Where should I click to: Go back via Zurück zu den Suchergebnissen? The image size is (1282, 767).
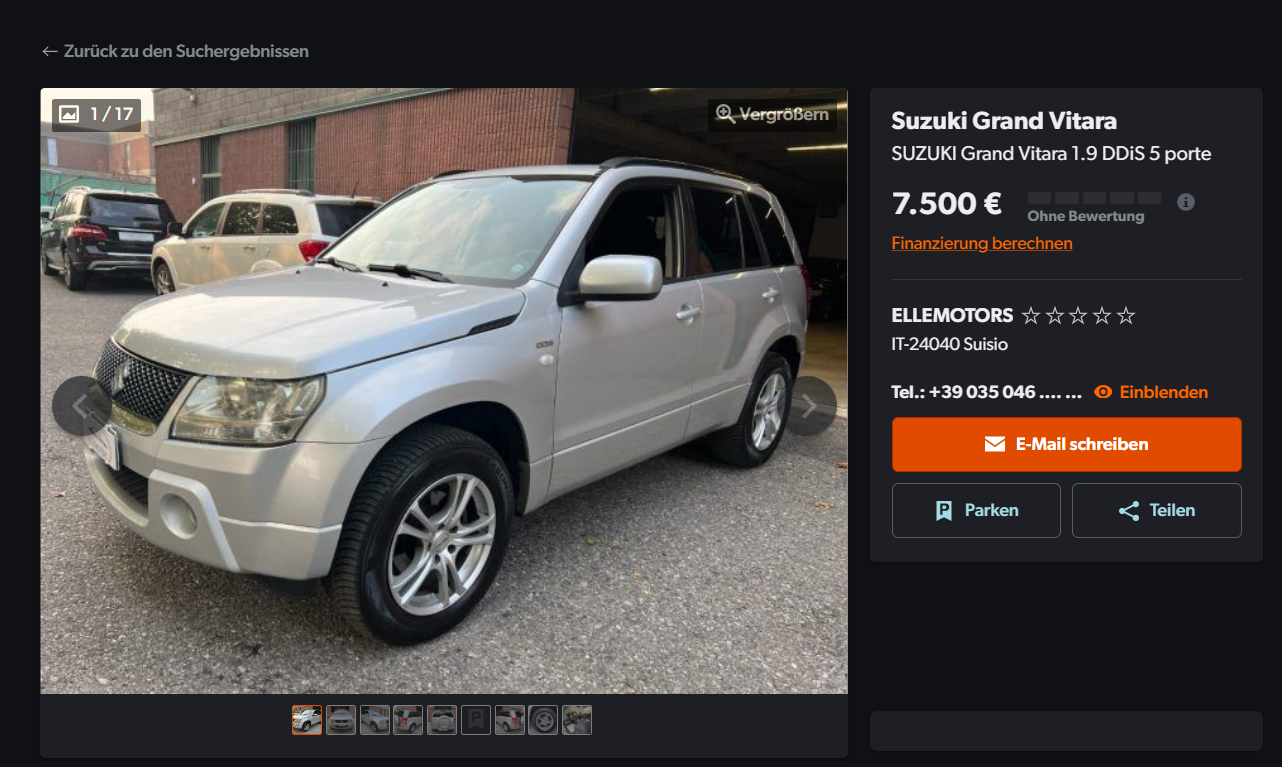(175, 51)
